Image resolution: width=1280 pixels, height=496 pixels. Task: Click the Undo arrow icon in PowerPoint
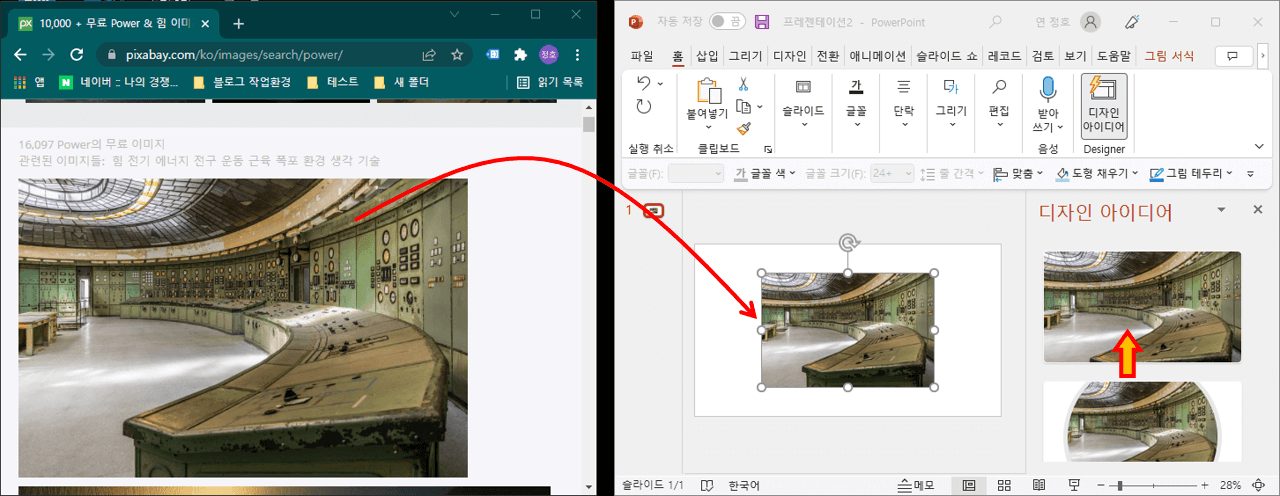(644, 83)
